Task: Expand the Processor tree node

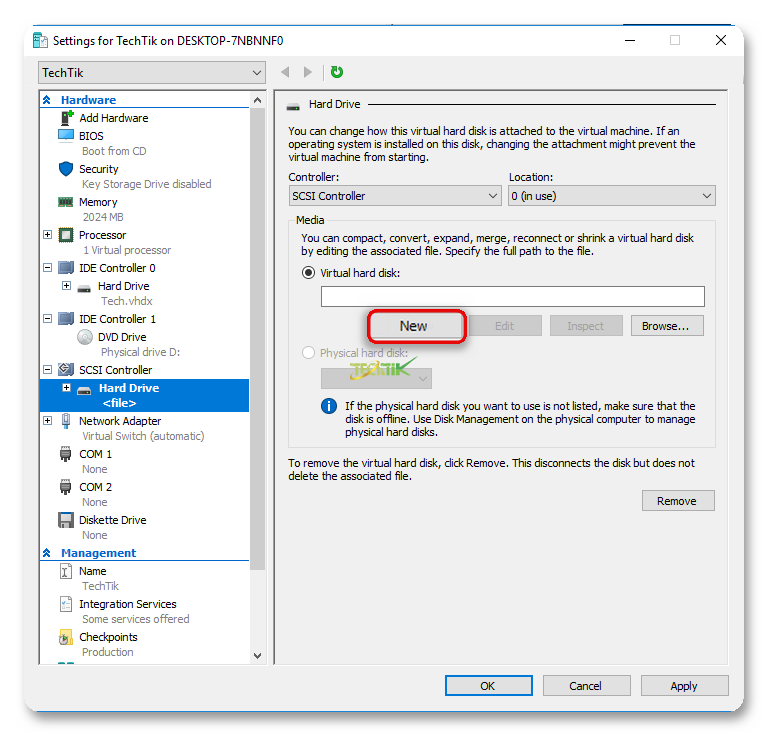Action: click(47, 235)
